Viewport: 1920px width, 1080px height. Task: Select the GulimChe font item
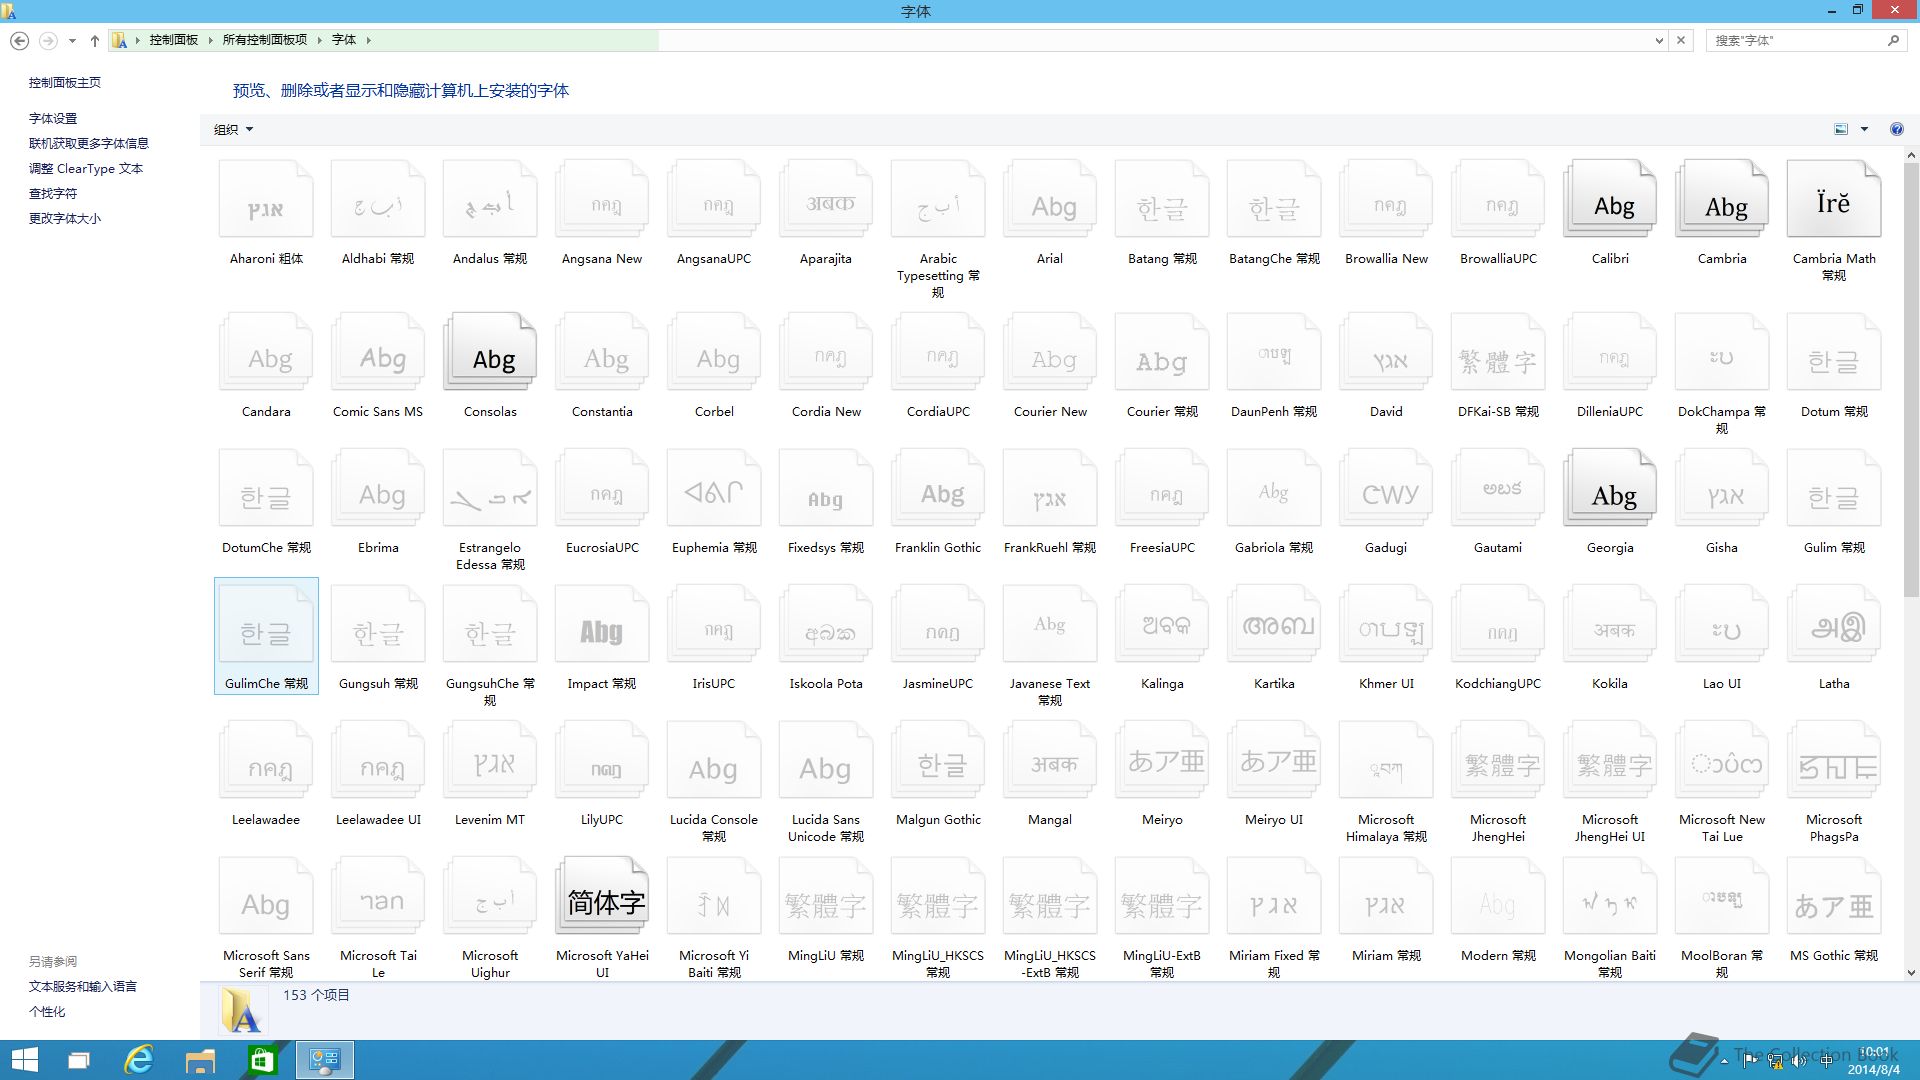266,636
